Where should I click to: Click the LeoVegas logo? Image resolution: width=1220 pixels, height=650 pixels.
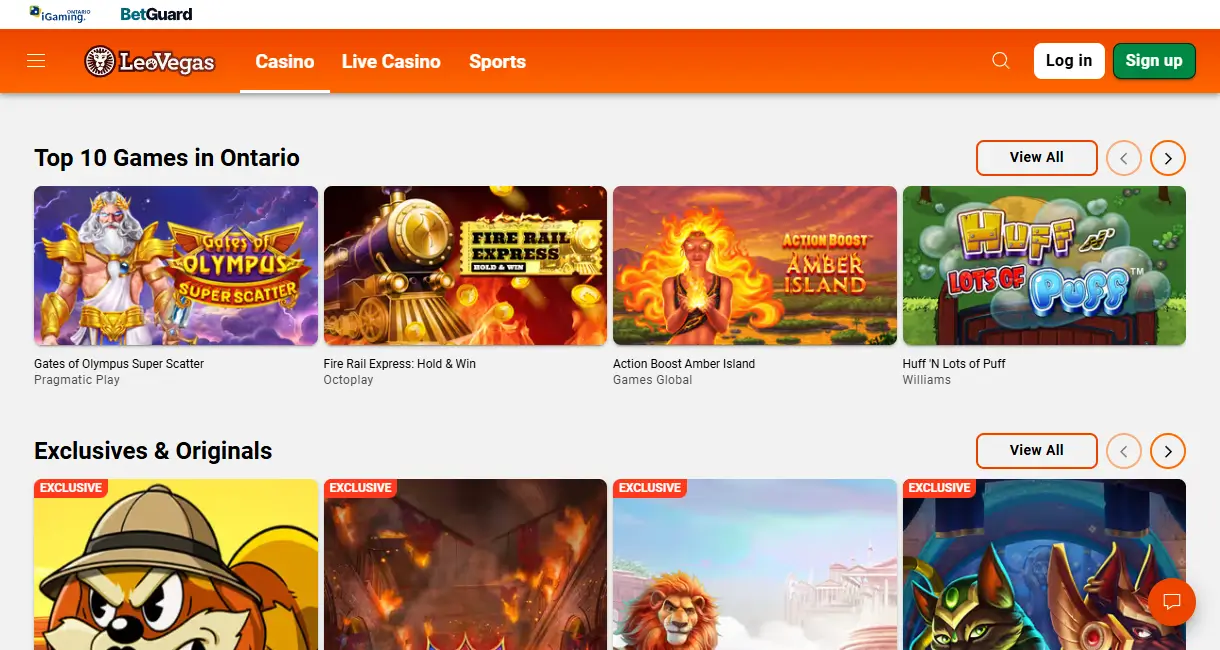coord(150,62)
